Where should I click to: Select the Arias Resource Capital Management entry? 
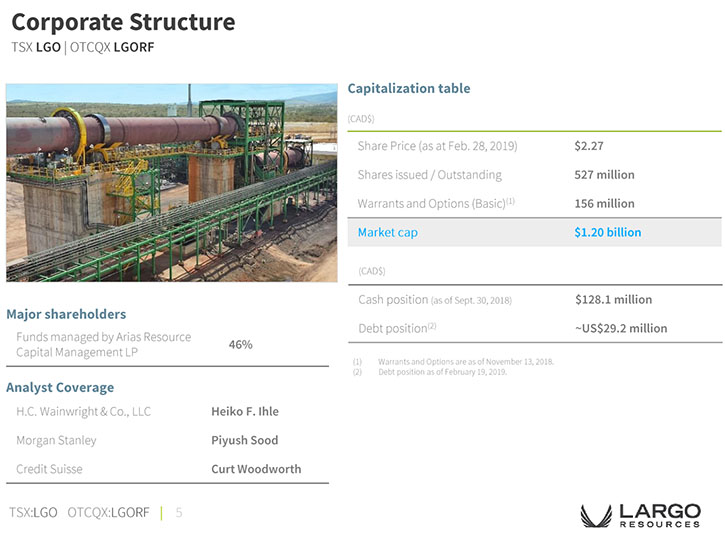point(103,344)
